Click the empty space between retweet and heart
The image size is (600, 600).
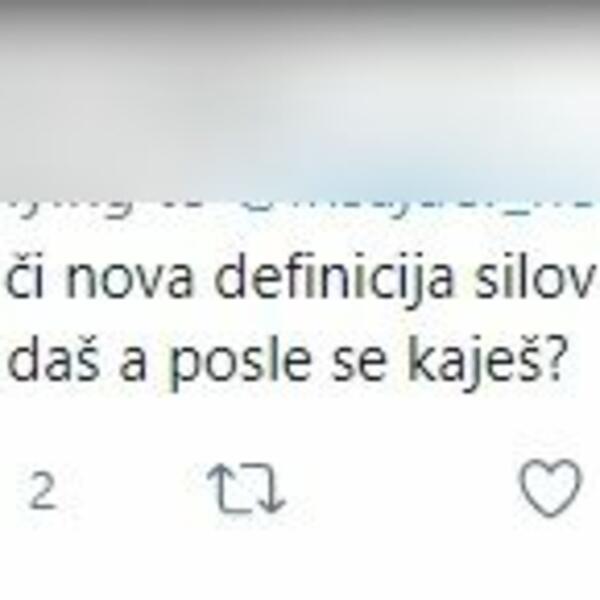[402, 488]
